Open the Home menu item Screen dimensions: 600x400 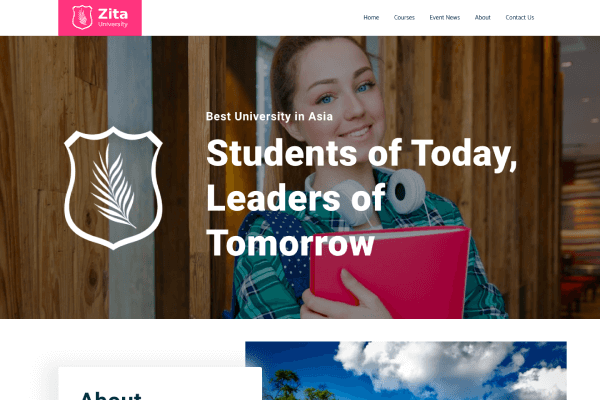tap(371, 18)
